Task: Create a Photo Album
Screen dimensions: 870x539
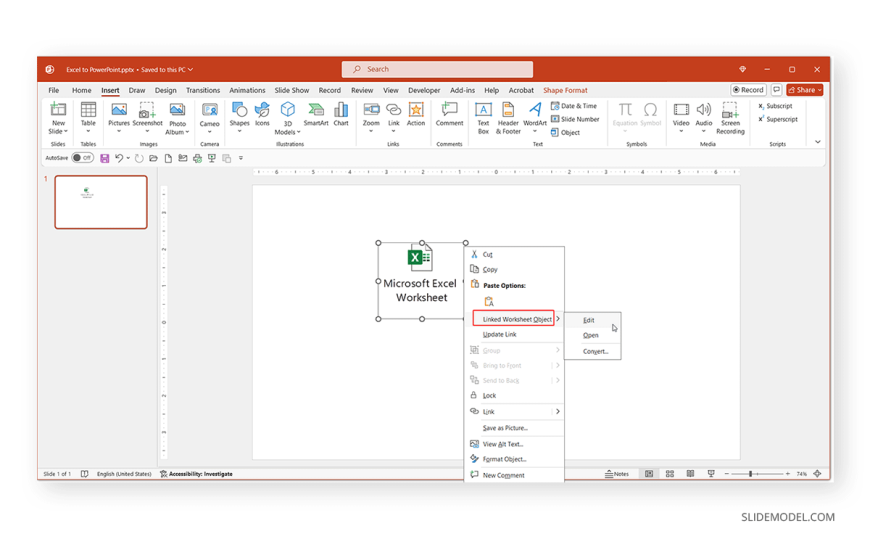Action: tap(178, 118)
